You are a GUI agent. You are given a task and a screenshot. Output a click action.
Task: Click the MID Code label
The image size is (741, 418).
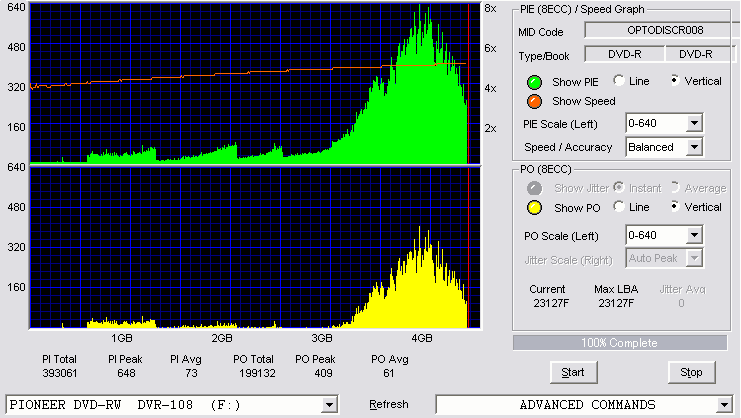(541, 32)
